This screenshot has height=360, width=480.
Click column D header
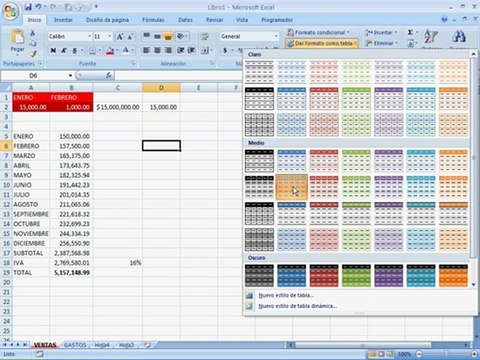point(161,88)
